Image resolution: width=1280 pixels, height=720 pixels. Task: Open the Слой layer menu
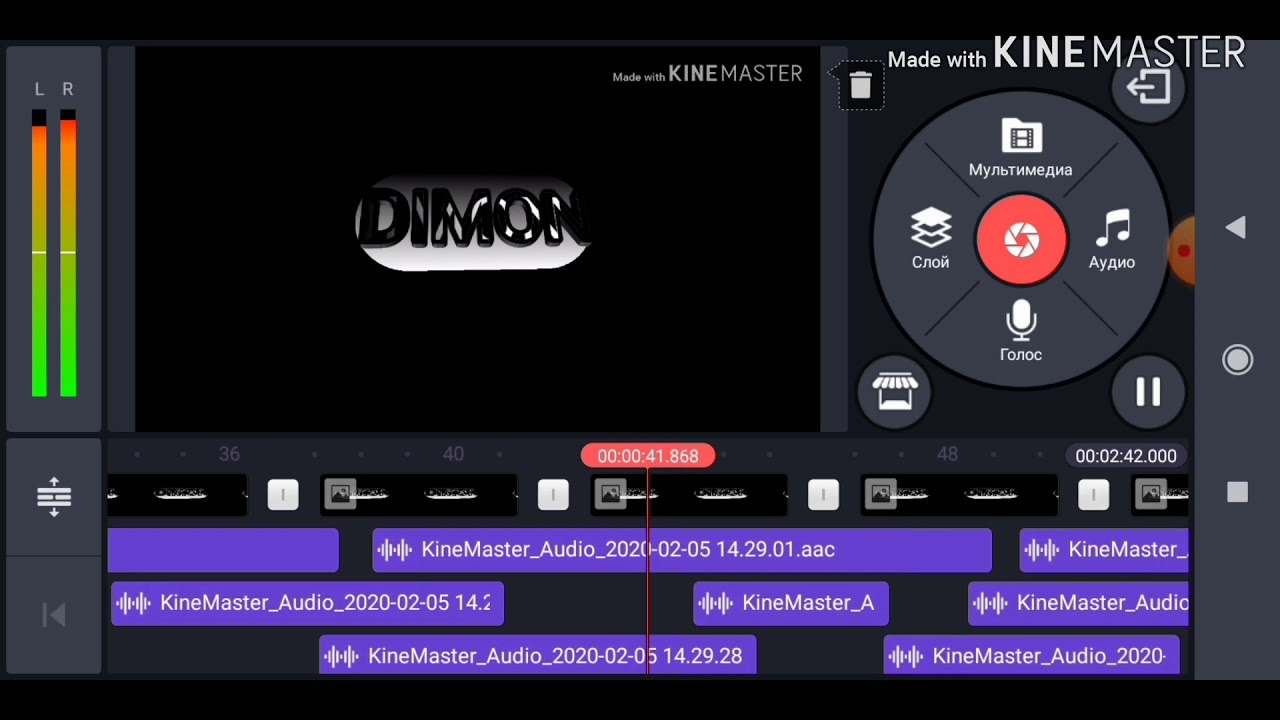[x=930, y=239]
